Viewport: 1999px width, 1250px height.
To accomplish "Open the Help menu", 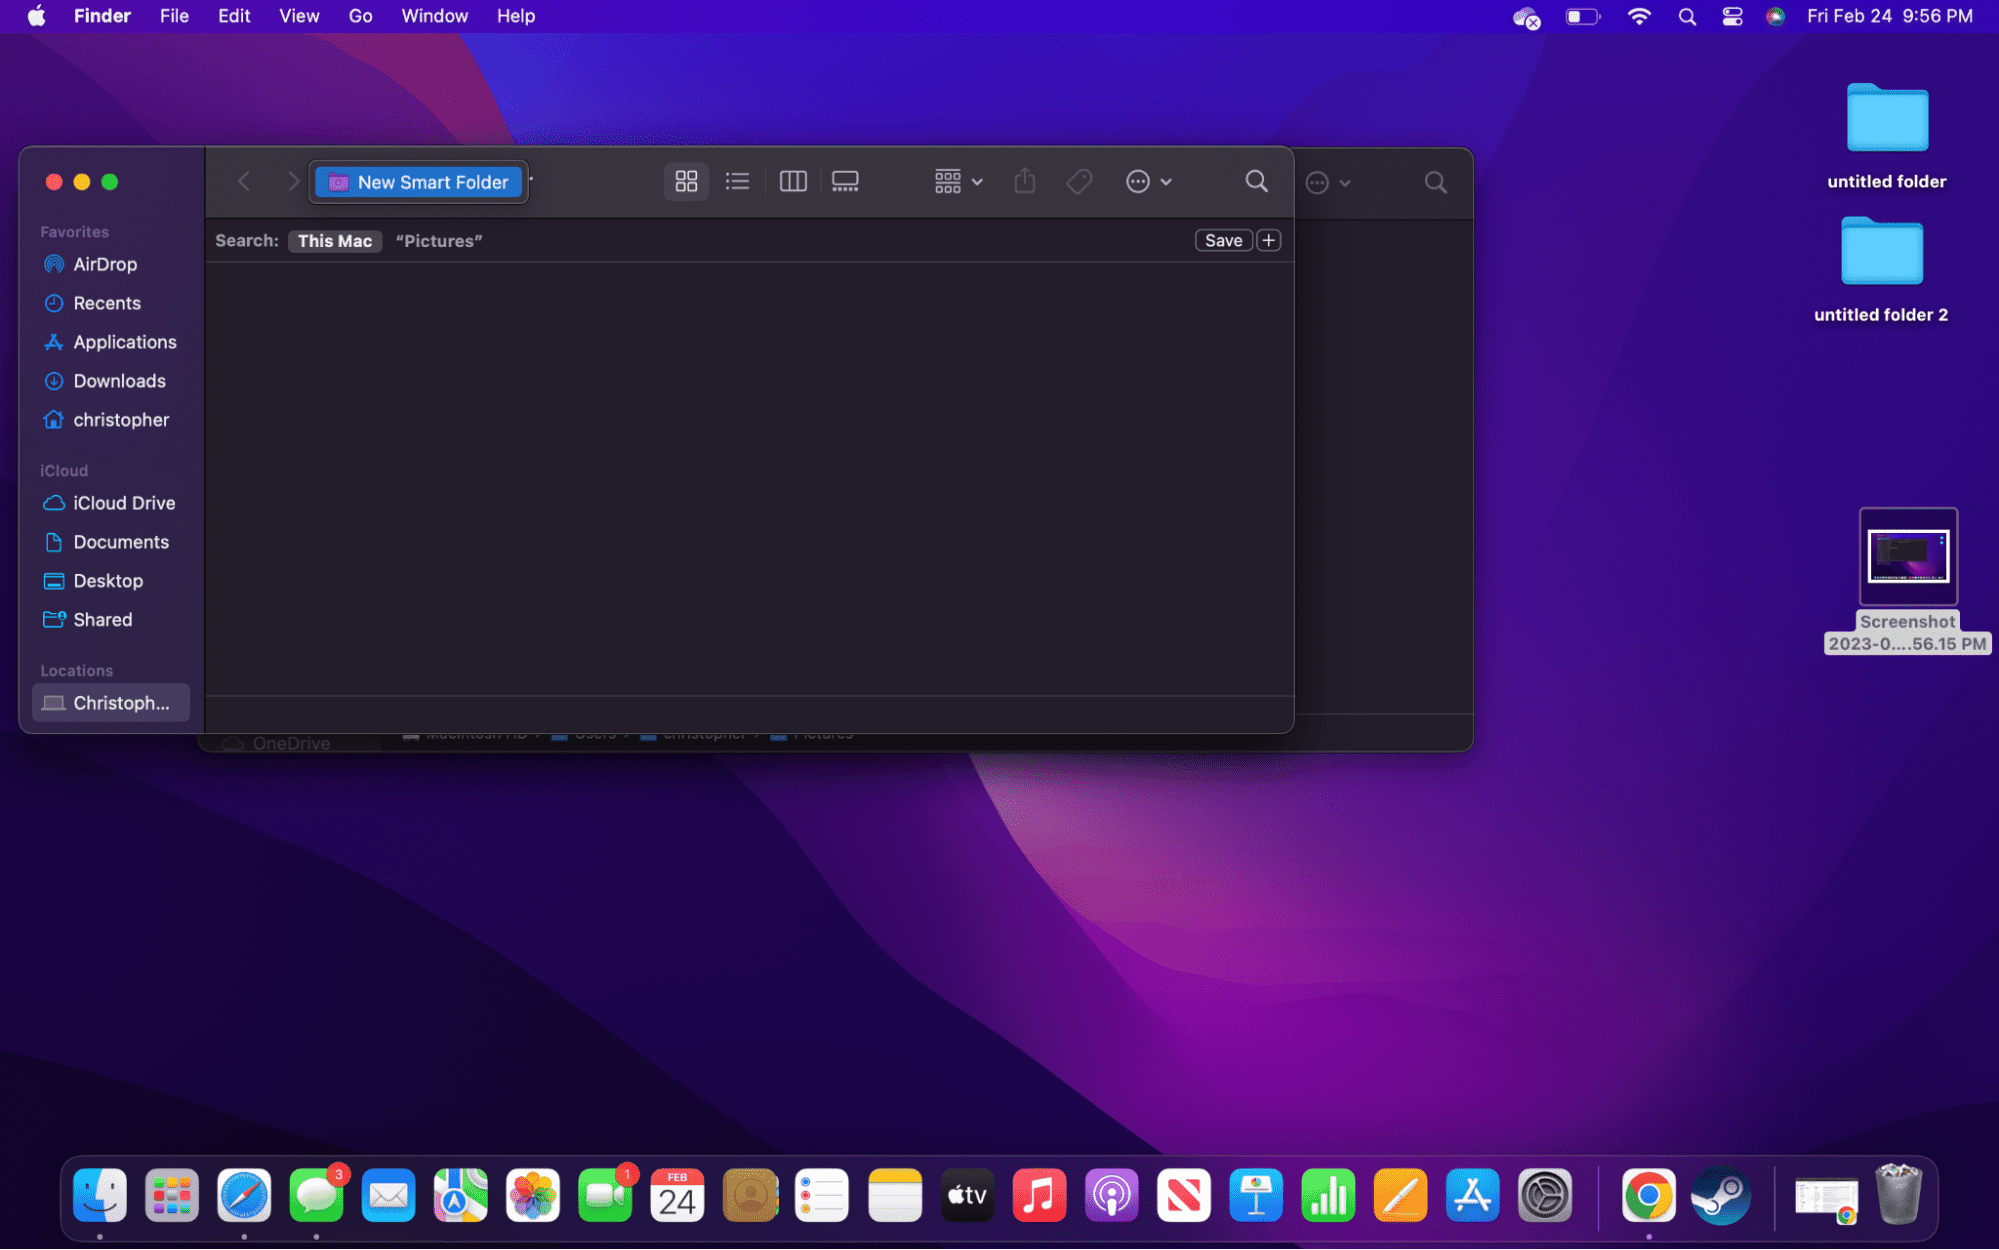I will (x=516, y=16).
